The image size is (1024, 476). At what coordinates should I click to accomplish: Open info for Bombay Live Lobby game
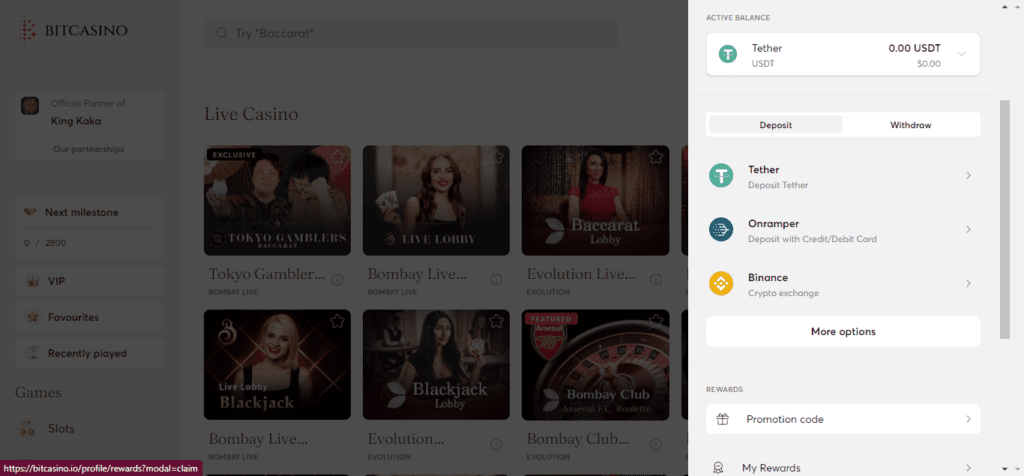pyautogui.click(x=496, y=279)
